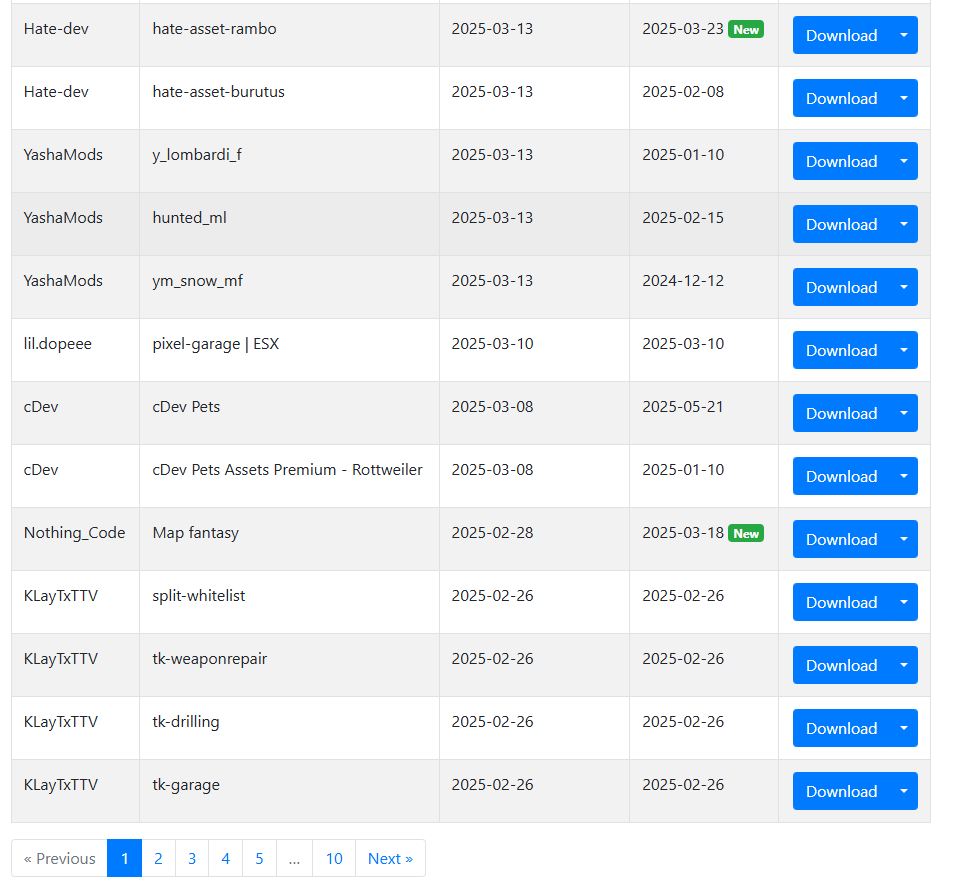This screenshot has height=878, width=971.
Task: Click the New badge on hate-asset-rambo row
Action: pyautogui.click(x=746, y=30)
